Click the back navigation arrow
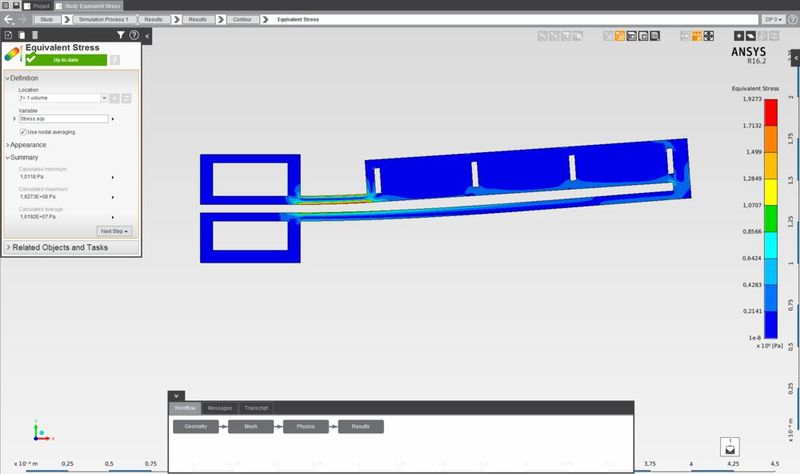Screen dimensions: 800x474 (8, 19)
